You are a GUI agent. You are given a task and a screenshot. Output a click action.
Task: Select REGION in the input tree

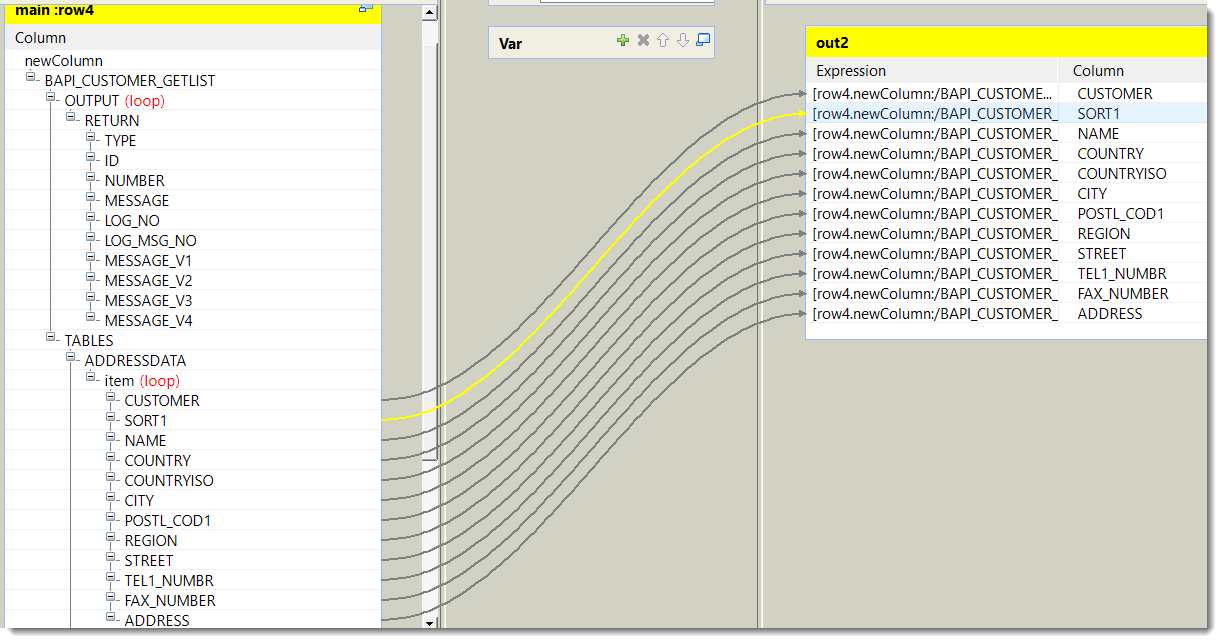click(151, 540)
